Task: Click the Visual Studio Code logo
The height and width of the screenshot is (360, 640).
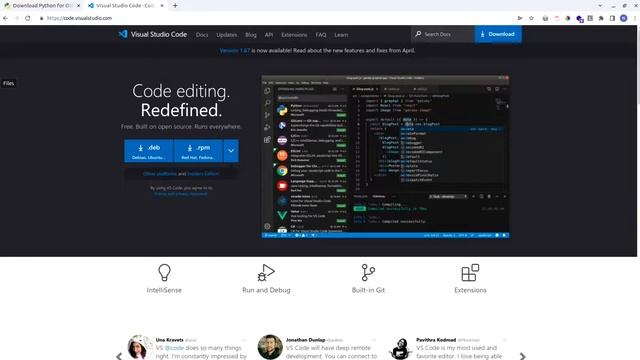Action: point(153,34)
